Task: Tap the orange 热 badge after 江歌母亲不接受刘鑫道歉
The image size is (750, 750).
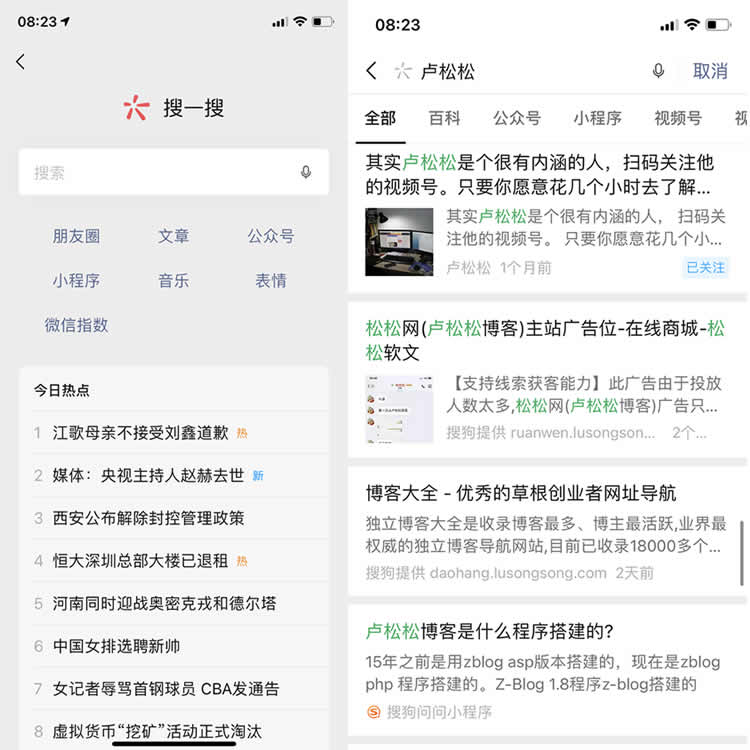Action: pos(242,433)
